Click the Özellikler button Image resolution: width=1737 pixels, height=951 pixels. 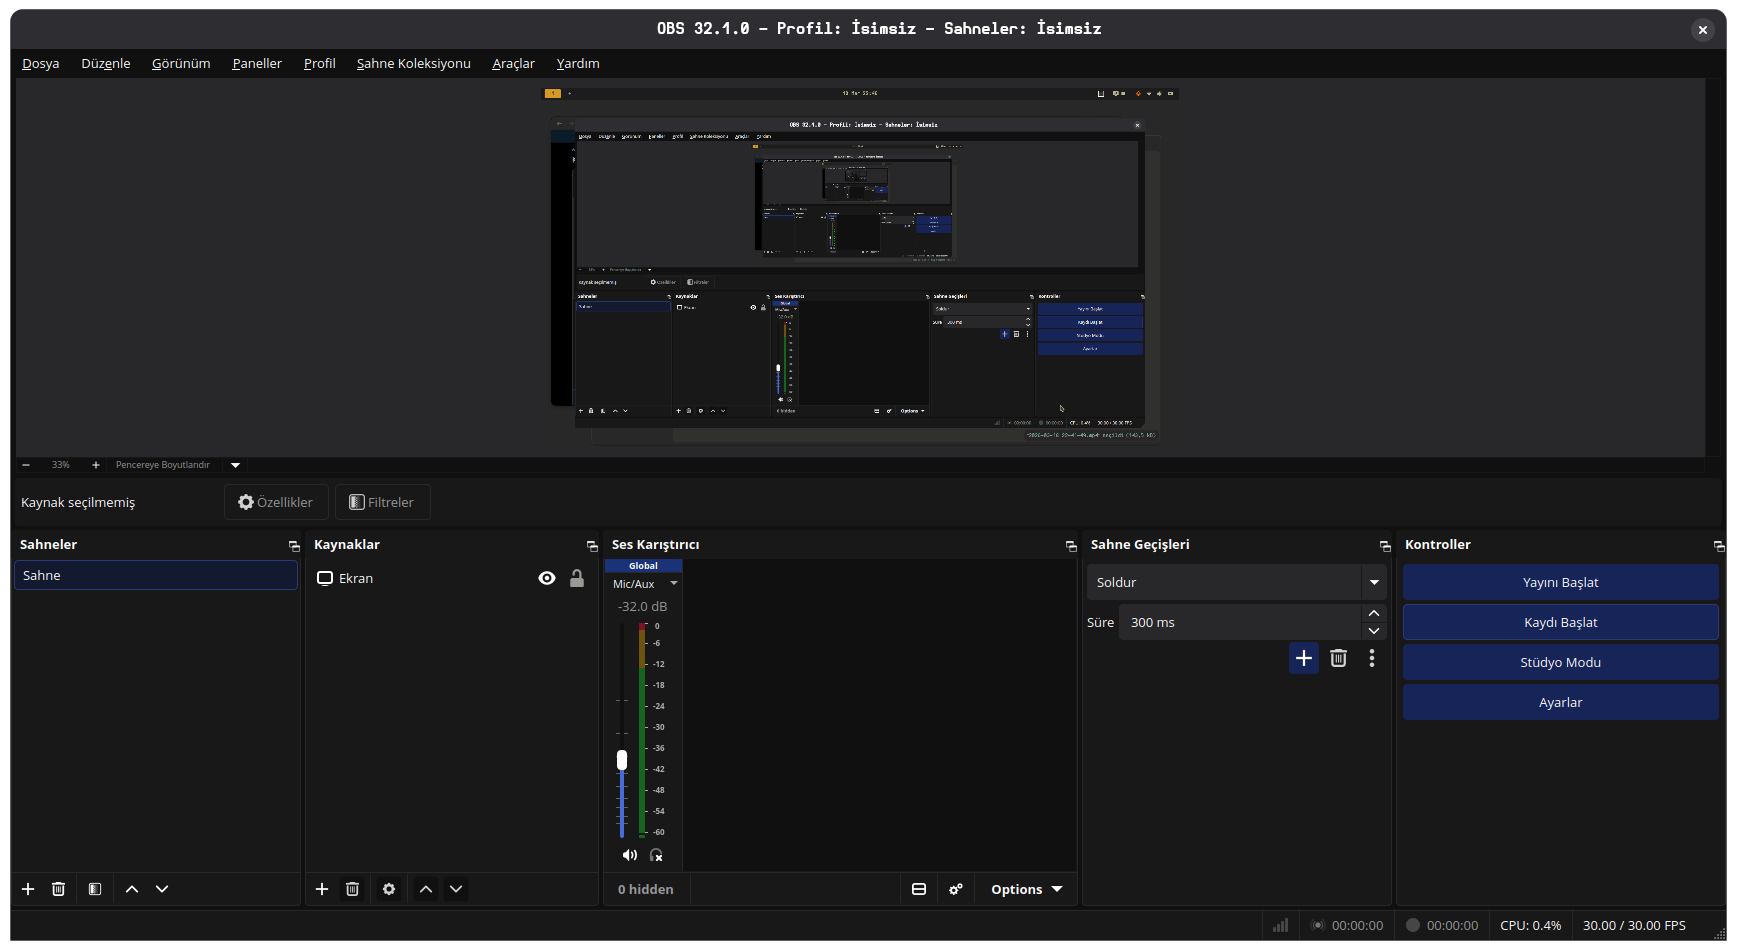[x=276, y=502]
